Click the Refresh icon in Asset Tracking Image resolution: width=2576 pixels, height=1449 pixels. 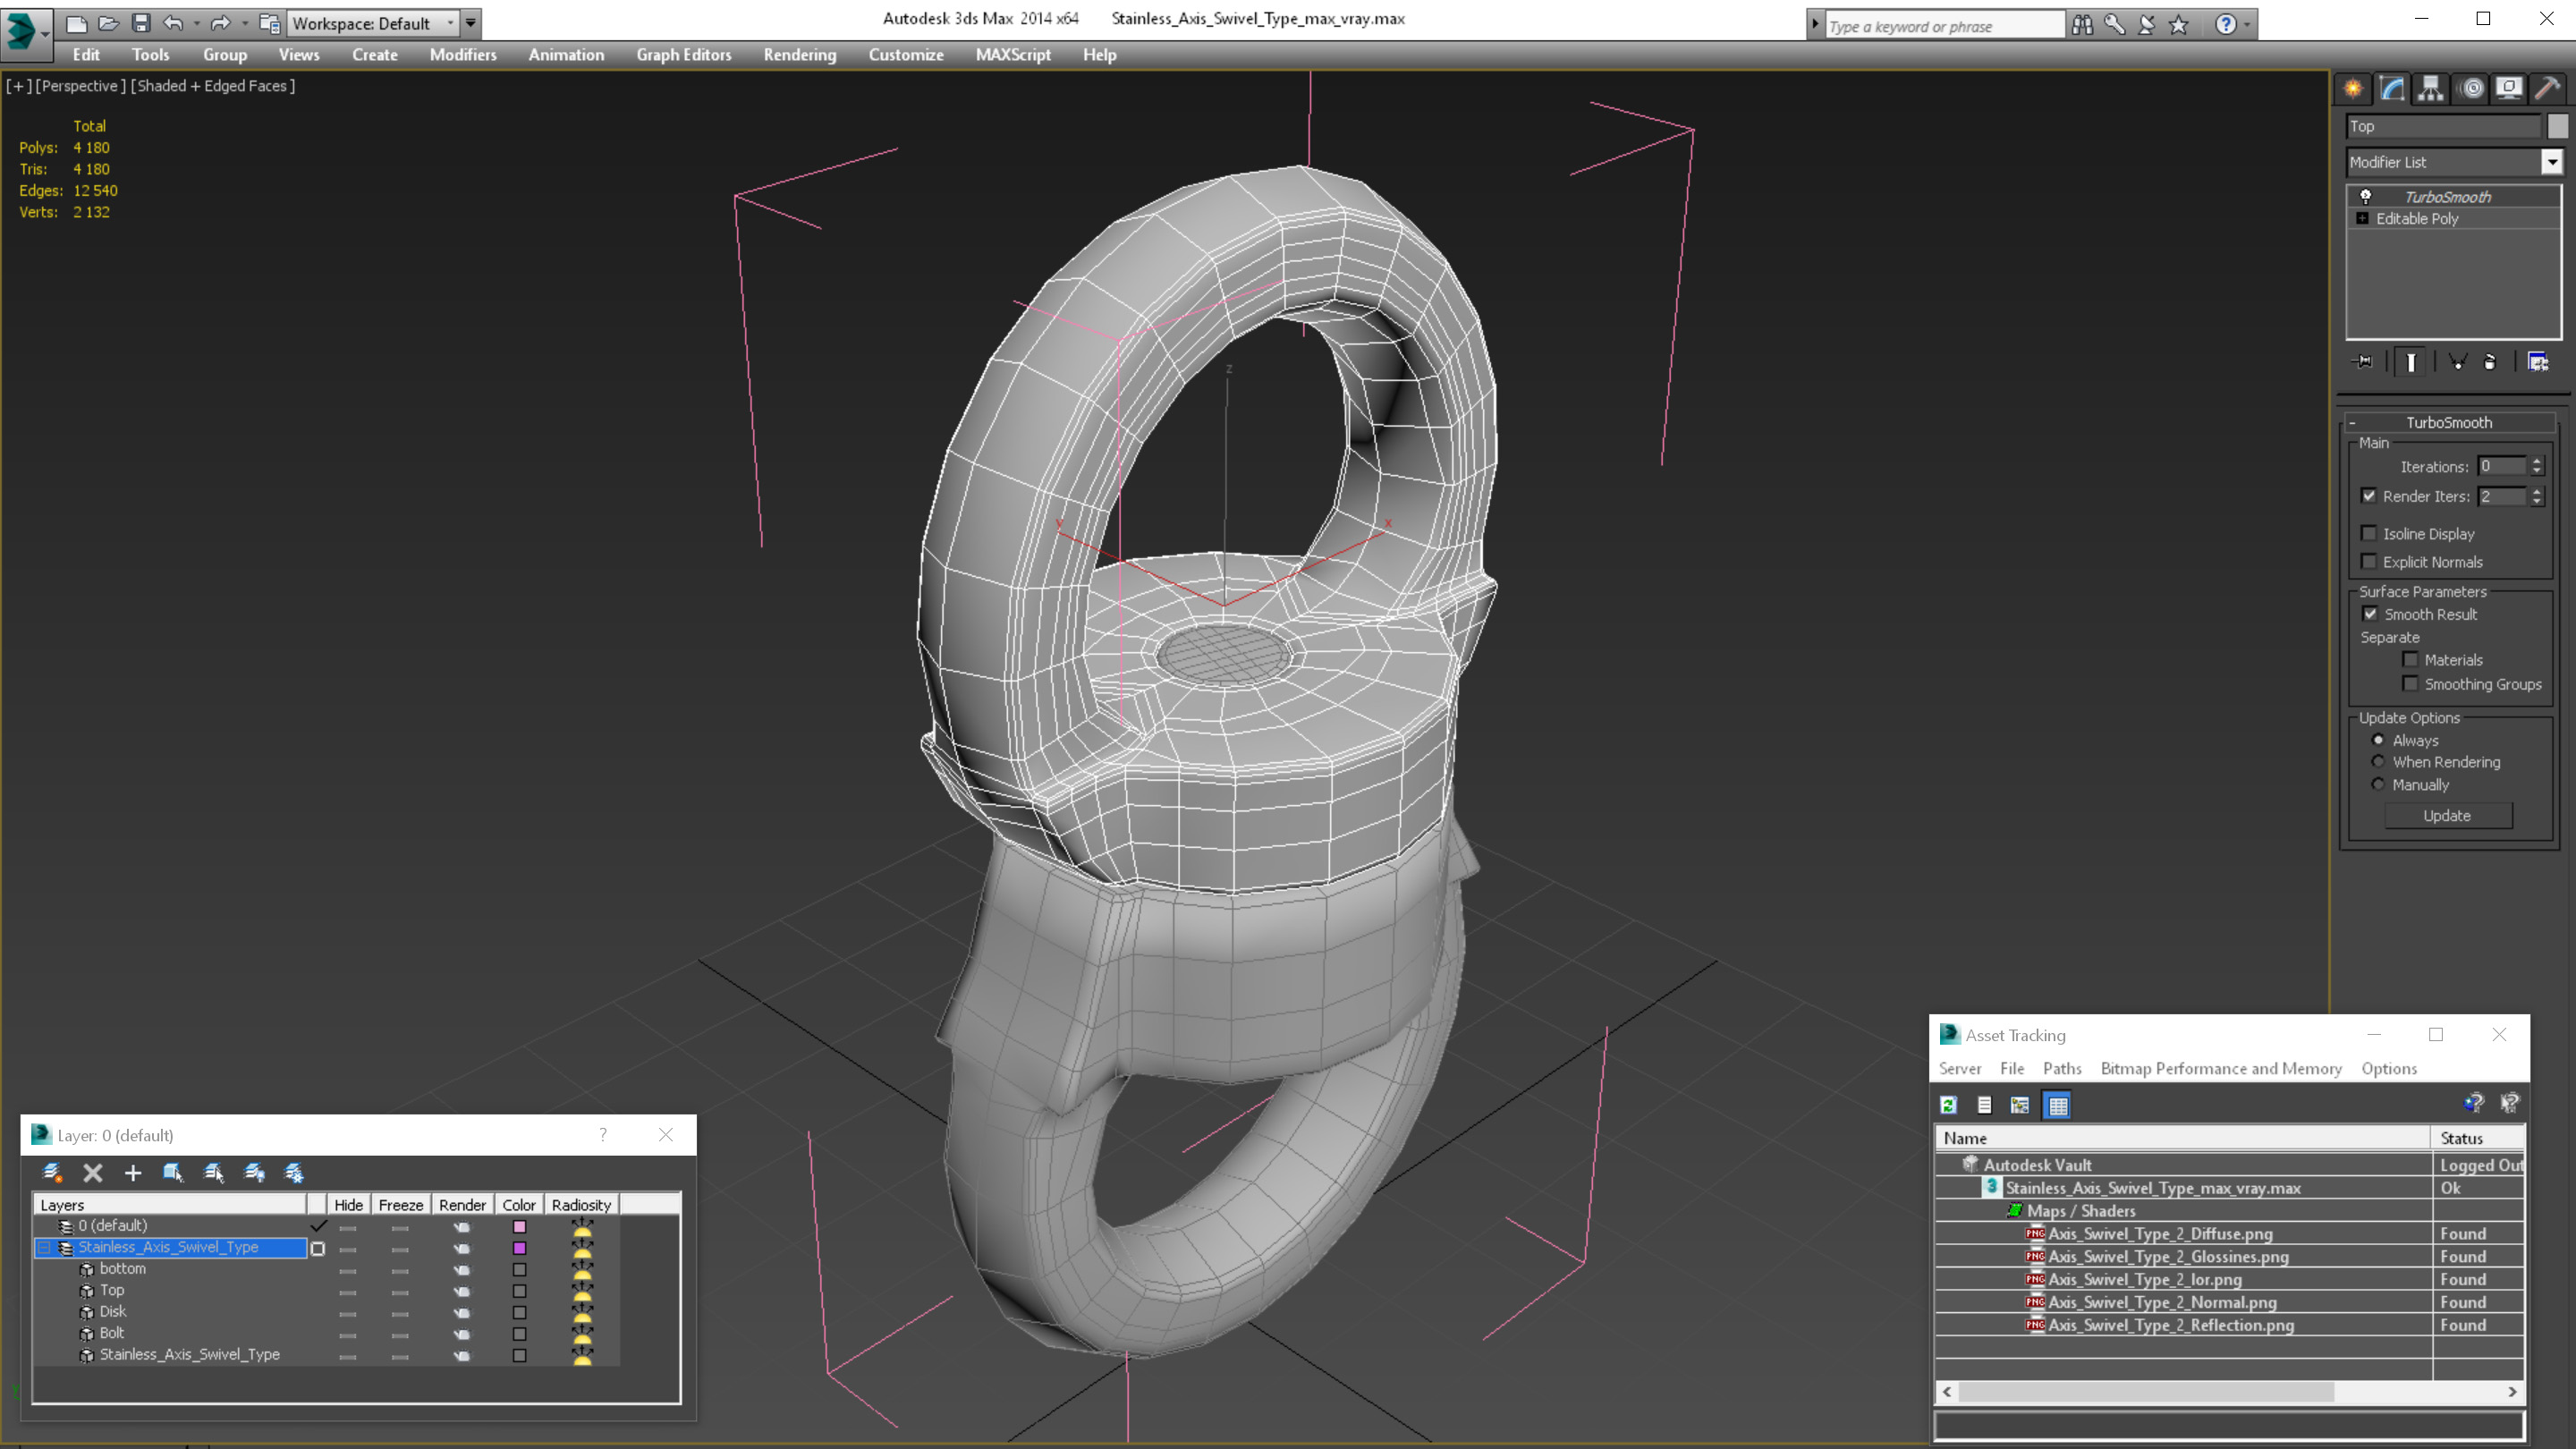[x=1948, y=1105]
